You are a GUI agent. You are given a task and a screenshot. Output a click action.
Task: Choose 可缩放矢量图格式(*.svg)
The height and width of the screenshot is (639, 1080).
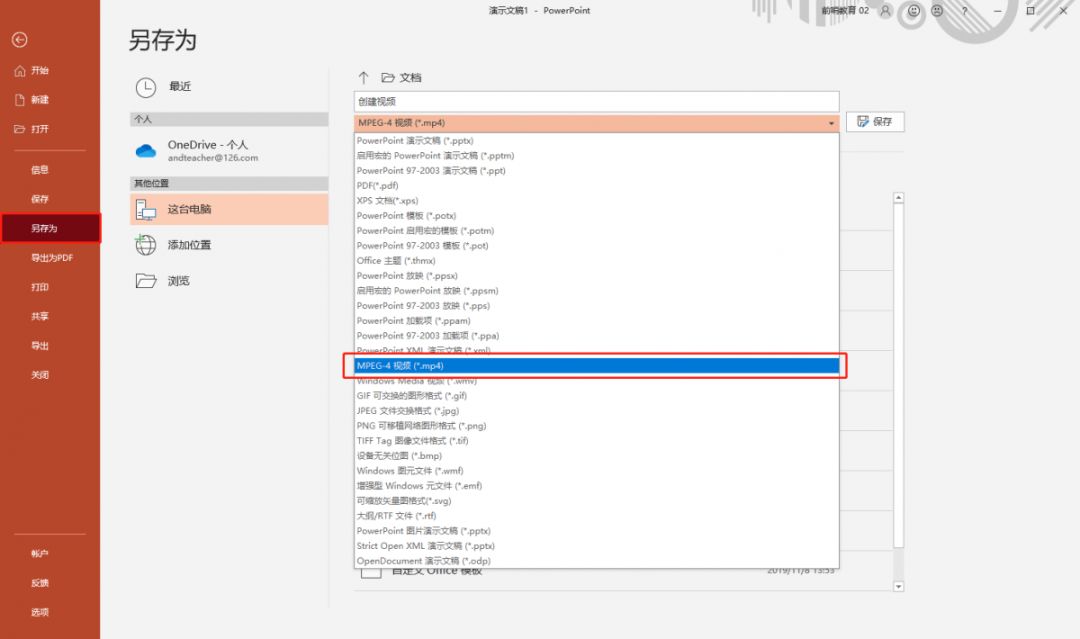596,501
